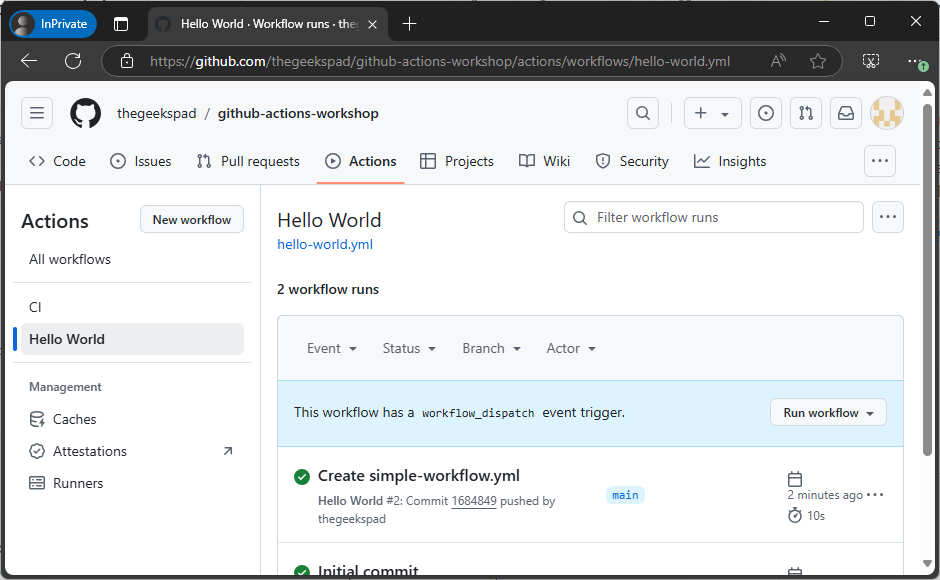Viewport: 940px width, 580px height.
Task: Click the browser back arrow
Action: 29,61
